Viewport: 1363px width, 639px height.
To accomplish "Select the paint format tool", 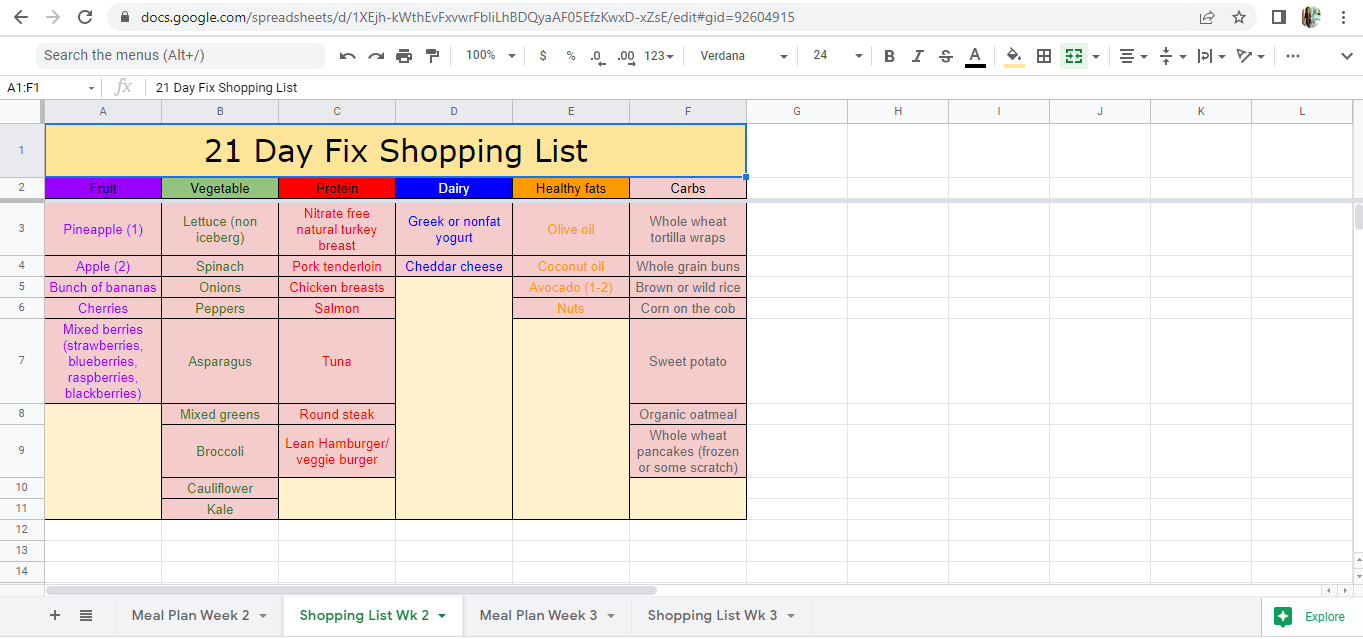I will [432, 56].
